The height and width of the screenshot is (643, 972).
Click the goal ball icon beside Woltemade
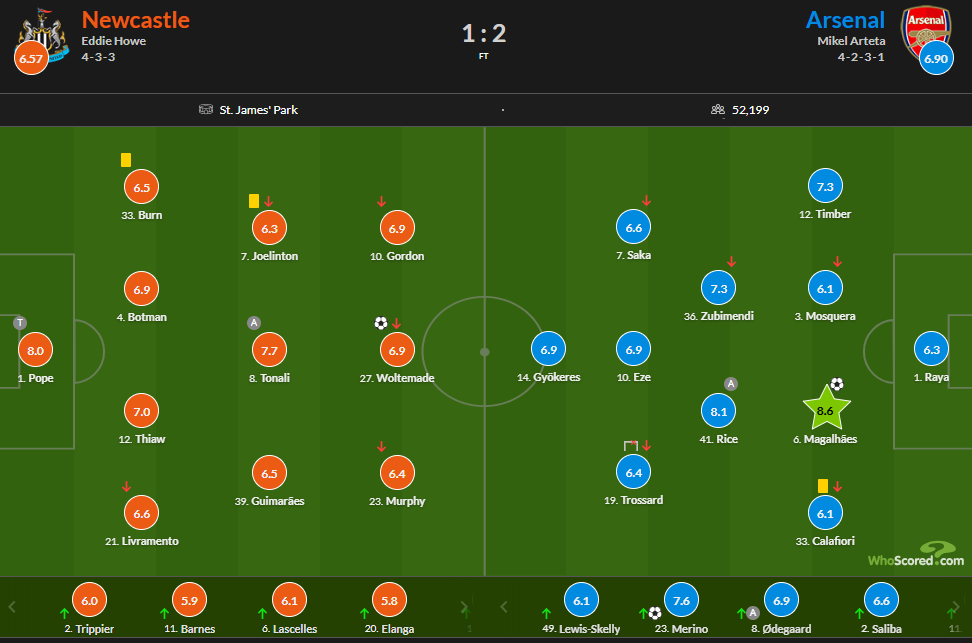coord(380,323)
